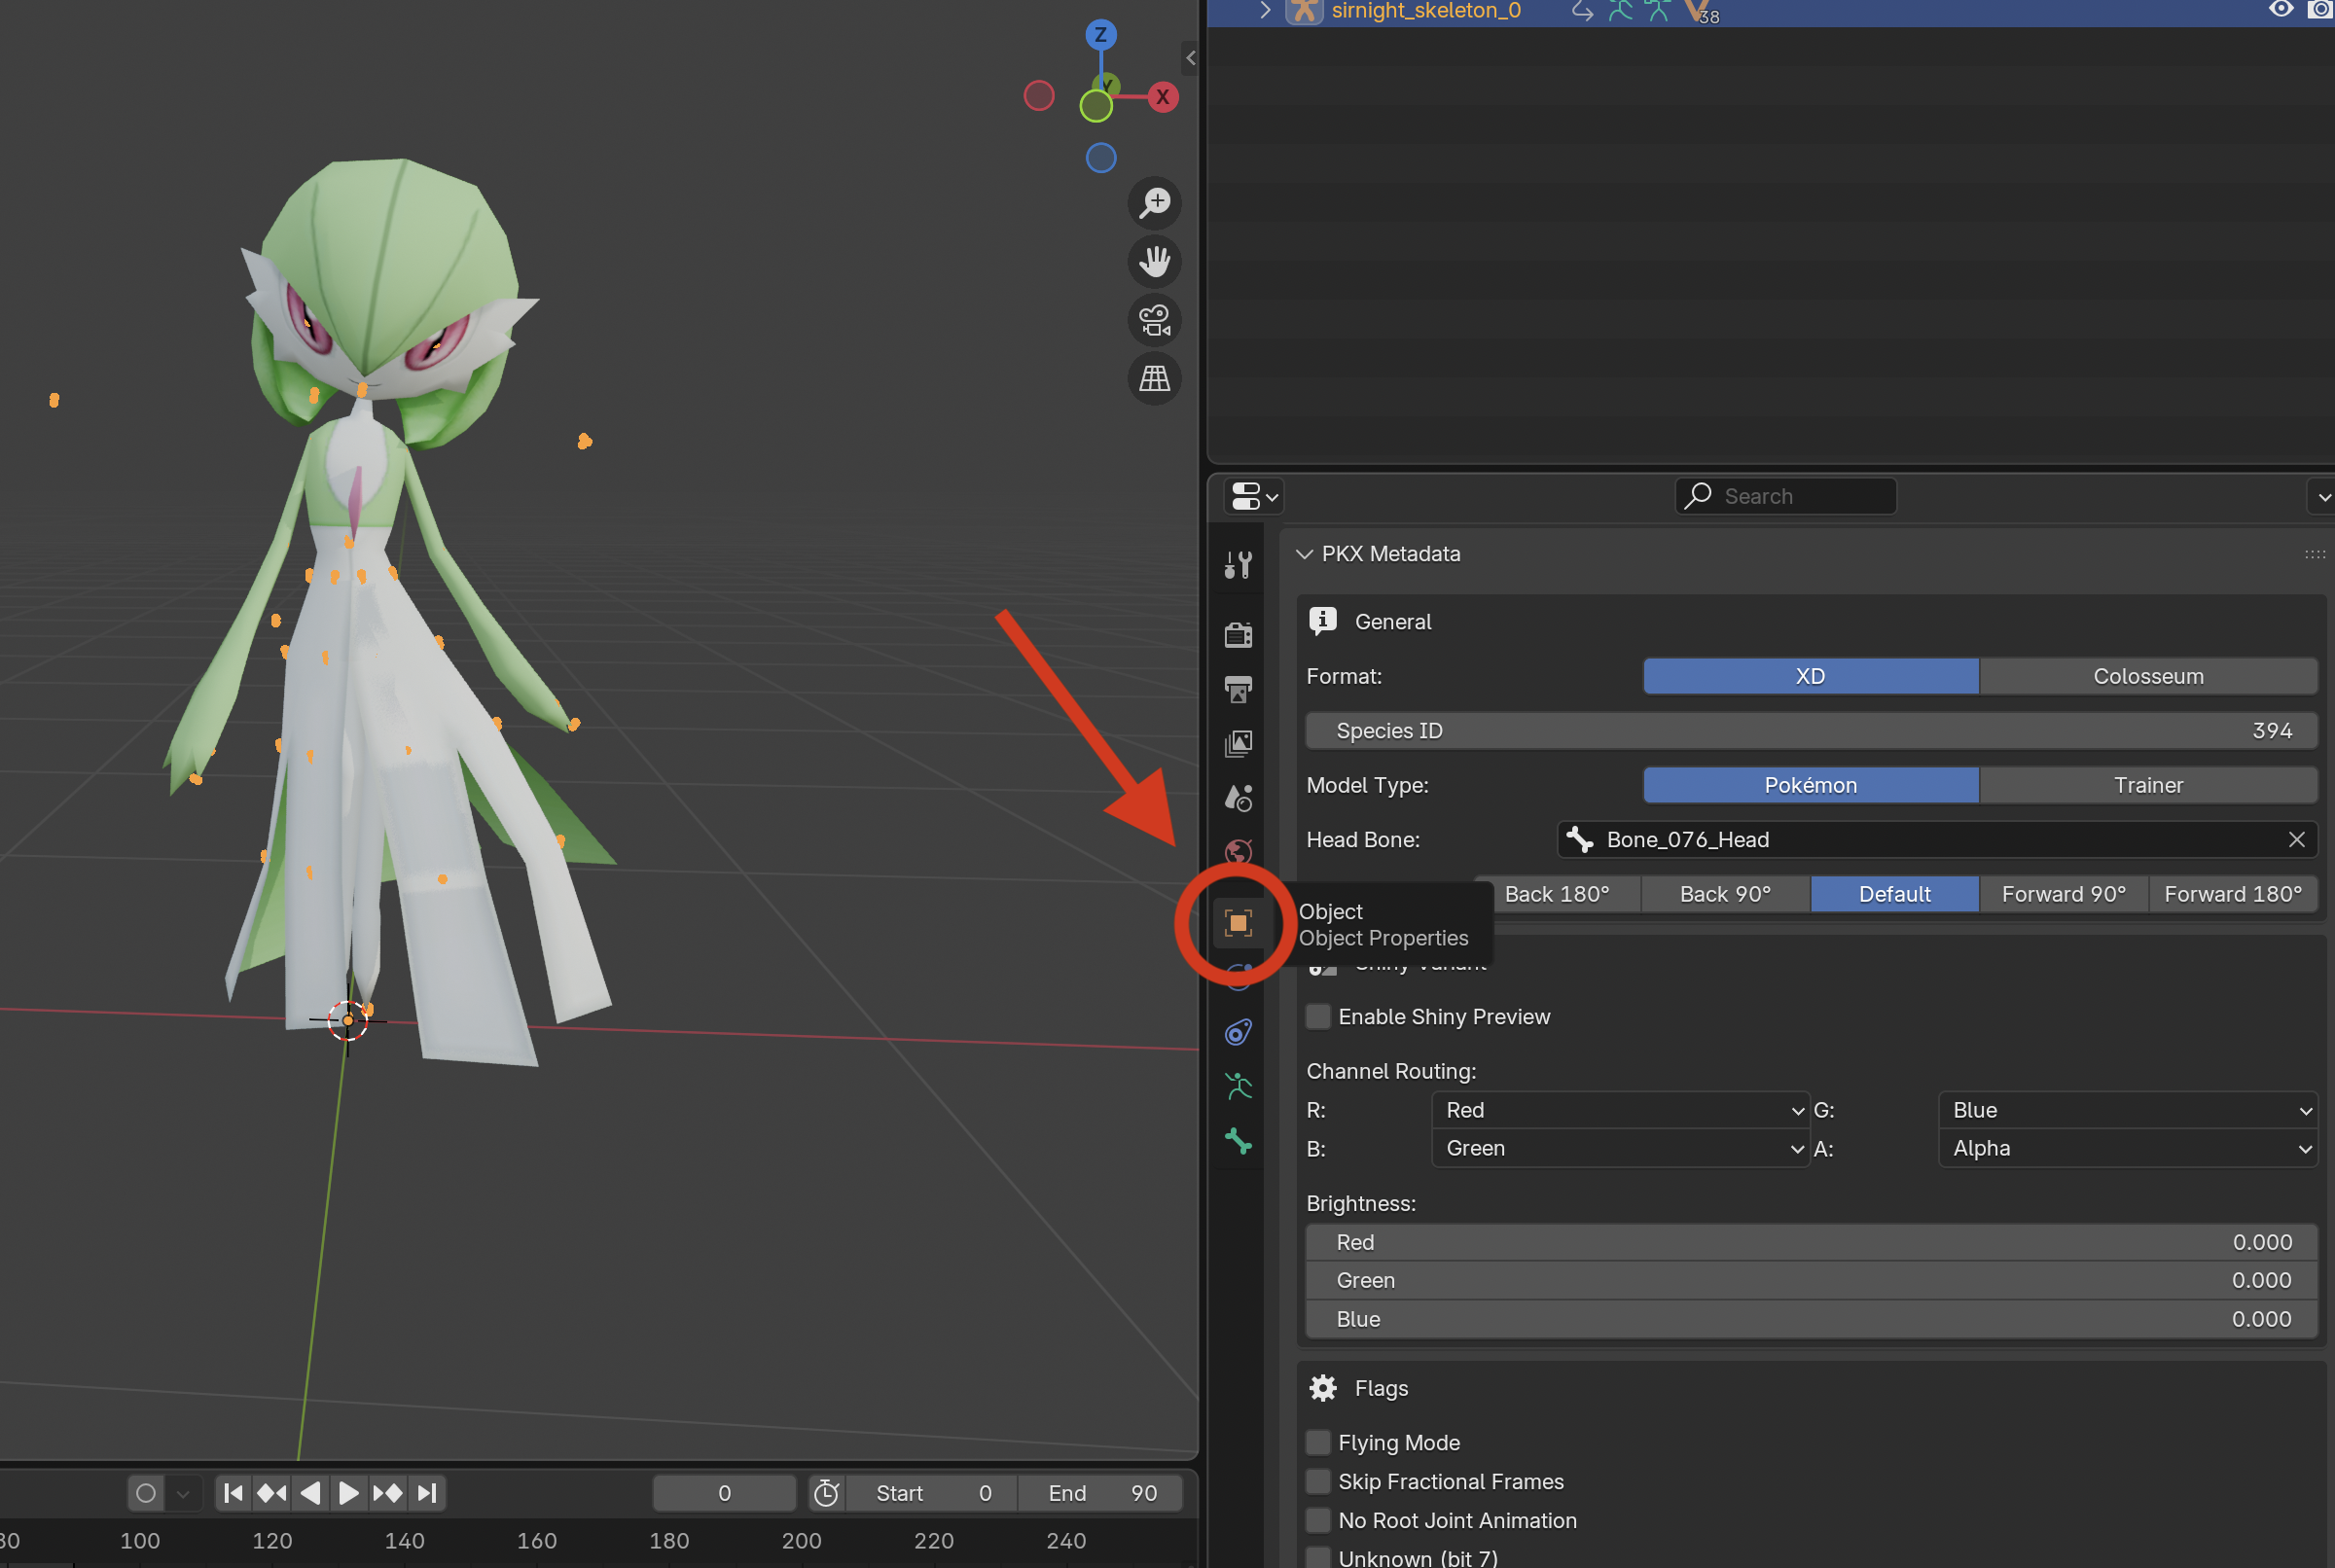Click the Red brightness slider
Screen dimensions: 2335x1568
(x=1810, y=1242)
